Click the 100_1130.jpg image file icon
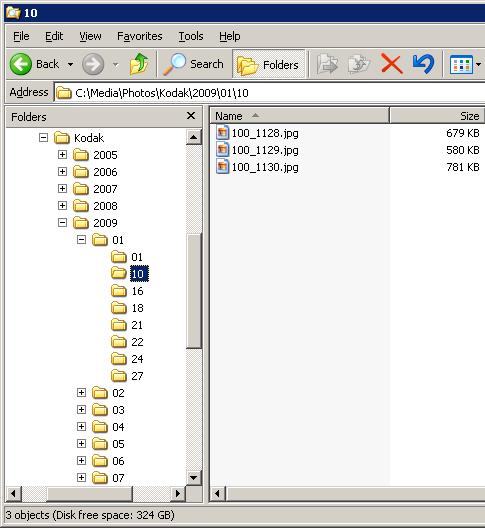 click(x=222, y=167)
